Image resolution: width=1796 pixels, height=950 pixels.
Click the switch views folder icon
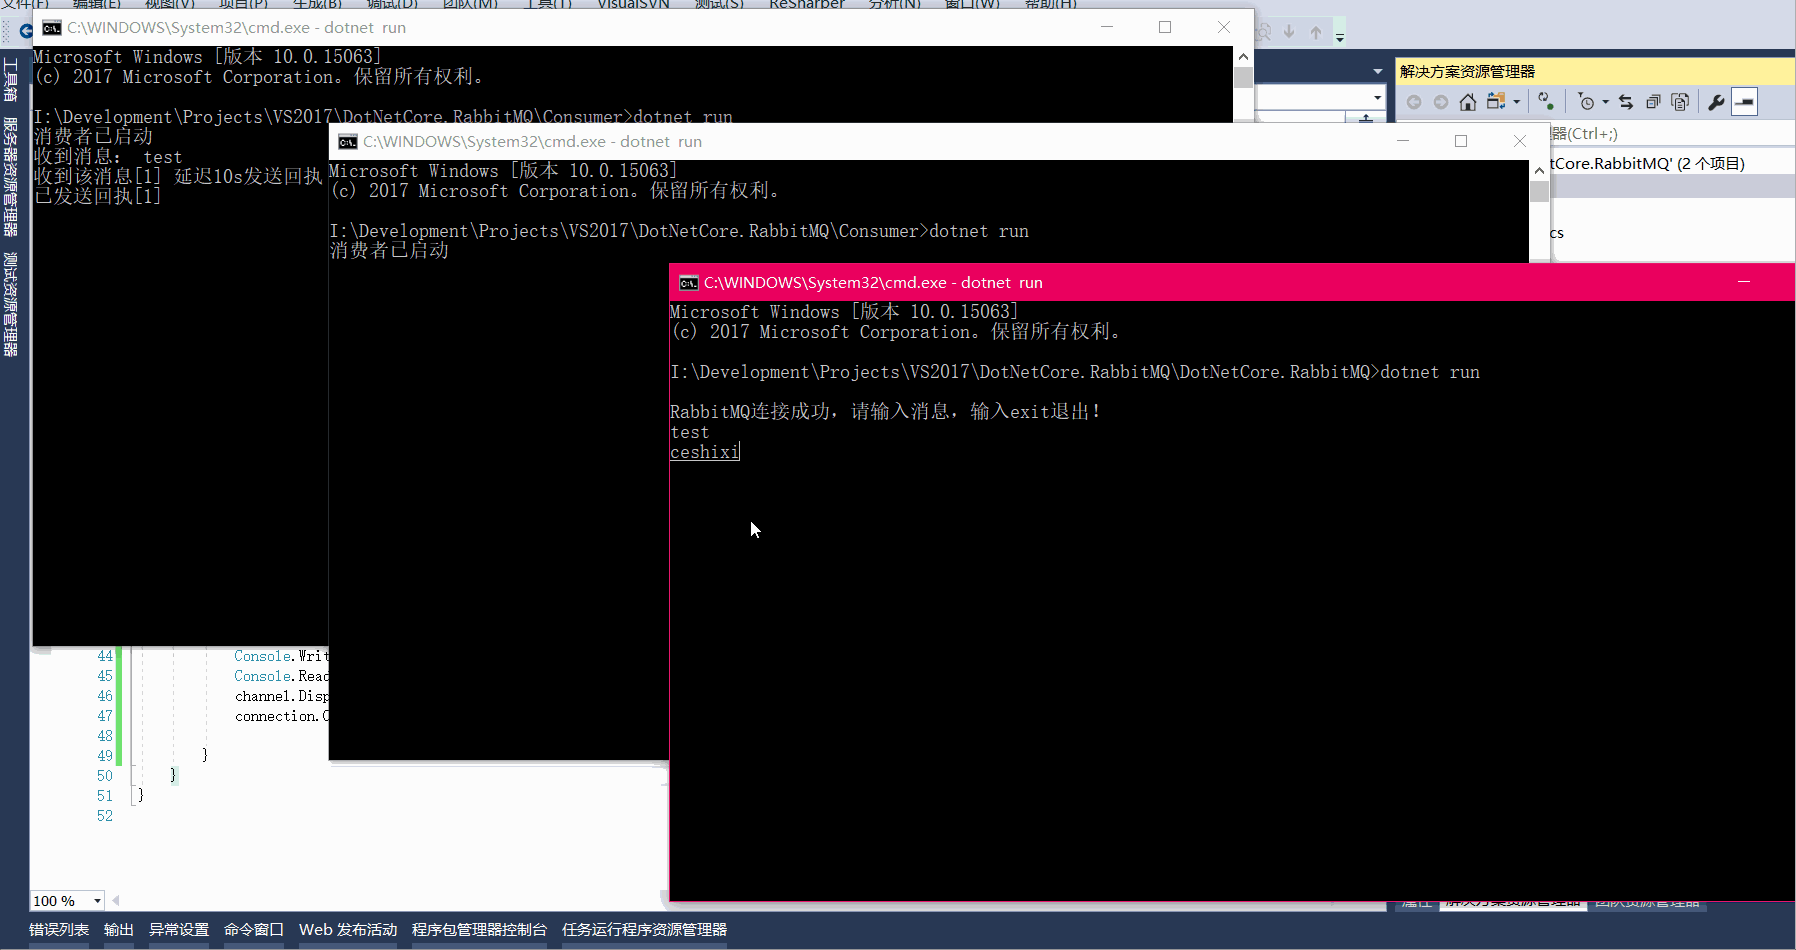pos(1496,102)
